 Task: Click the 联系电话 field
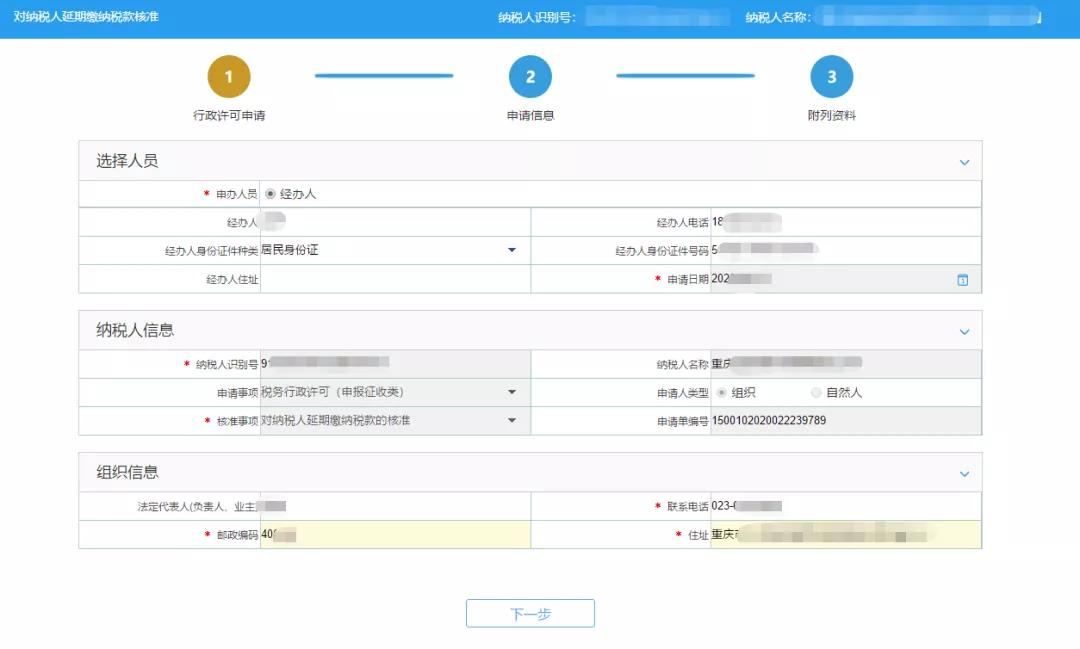click(845, 507)
